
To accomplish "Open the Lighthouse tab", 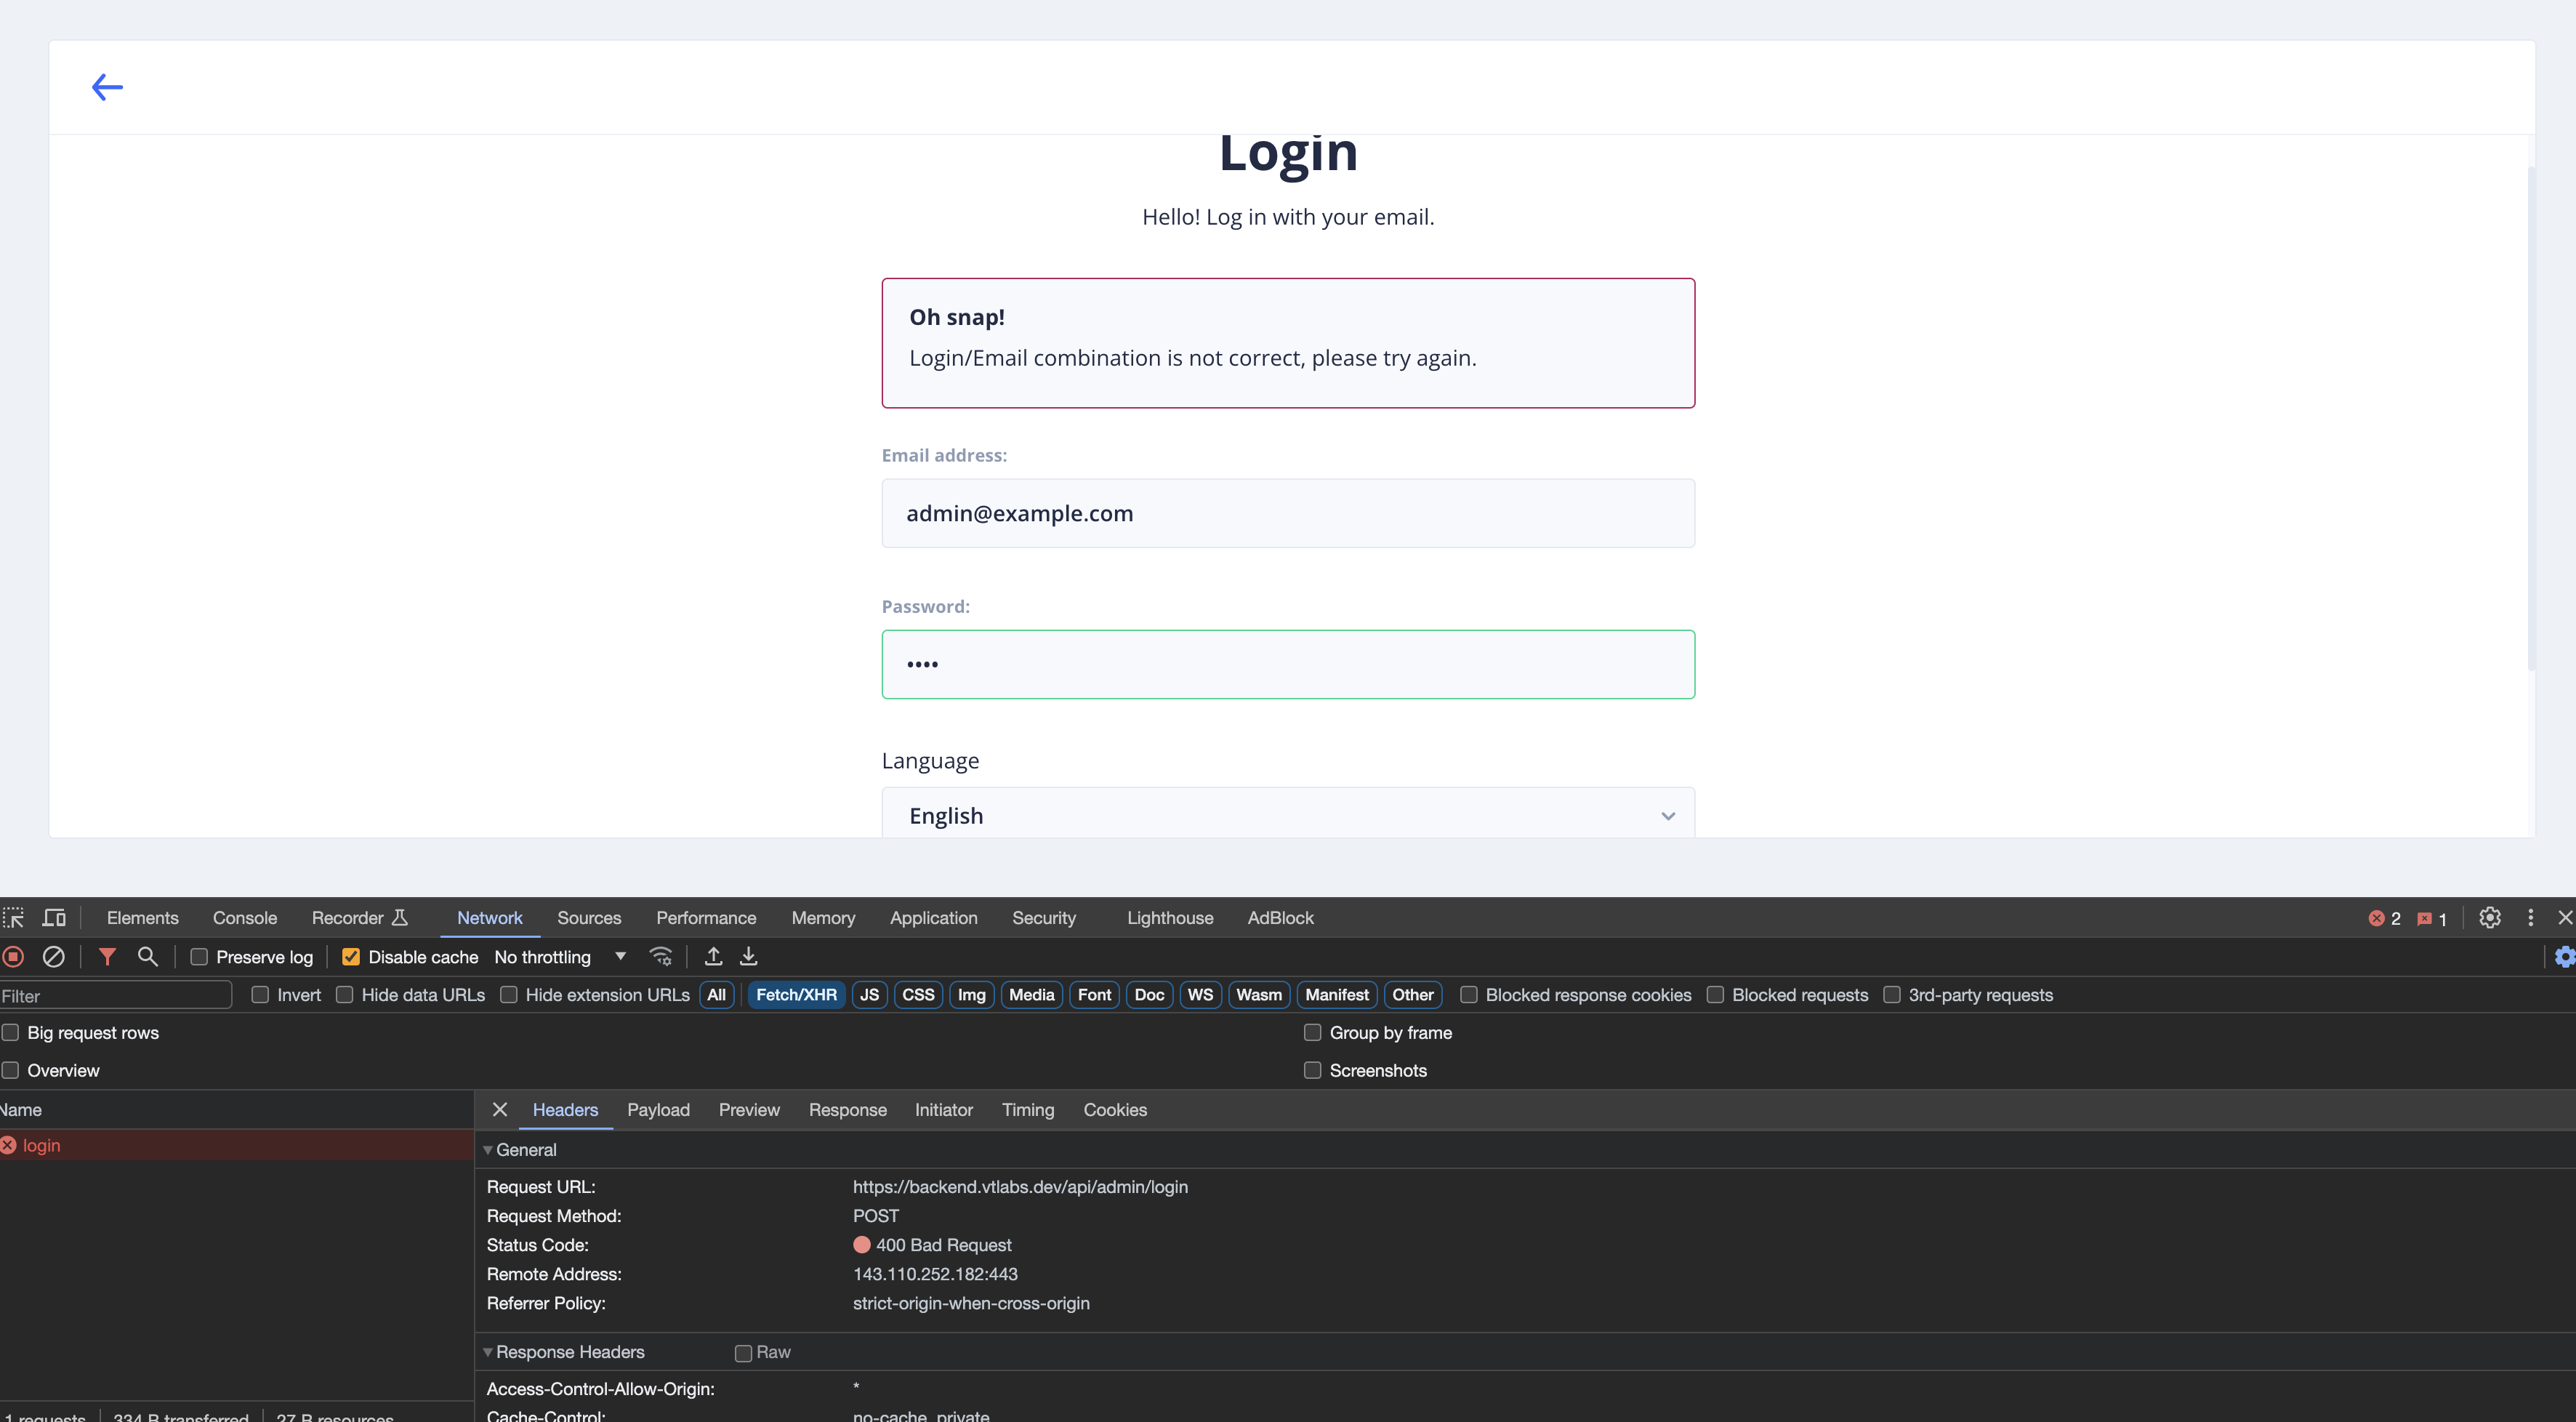I will pos(1170,918).
